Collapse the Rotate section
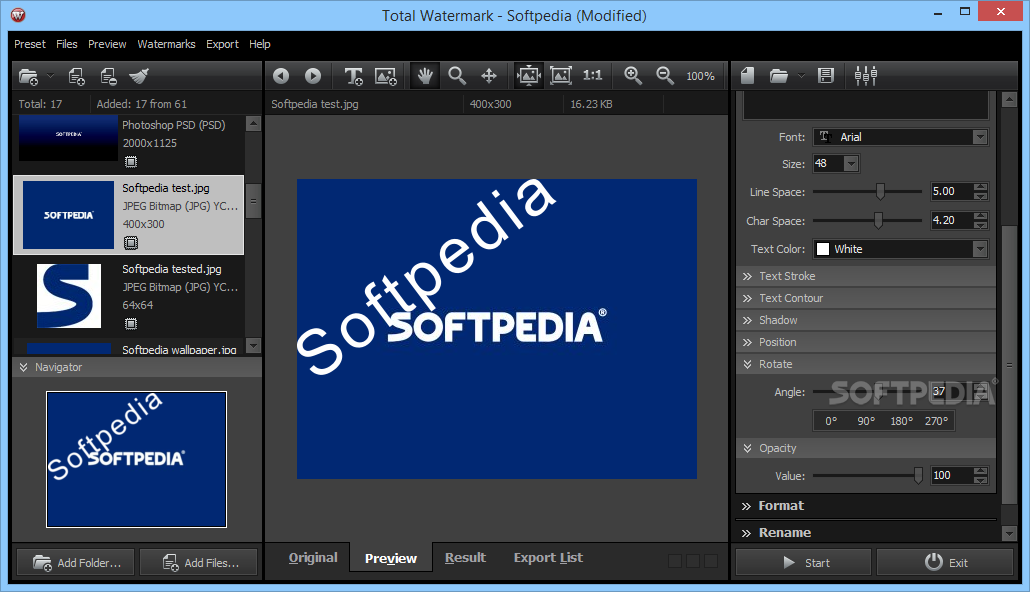This screenshot has height=592, width=1030. [866, 364]
